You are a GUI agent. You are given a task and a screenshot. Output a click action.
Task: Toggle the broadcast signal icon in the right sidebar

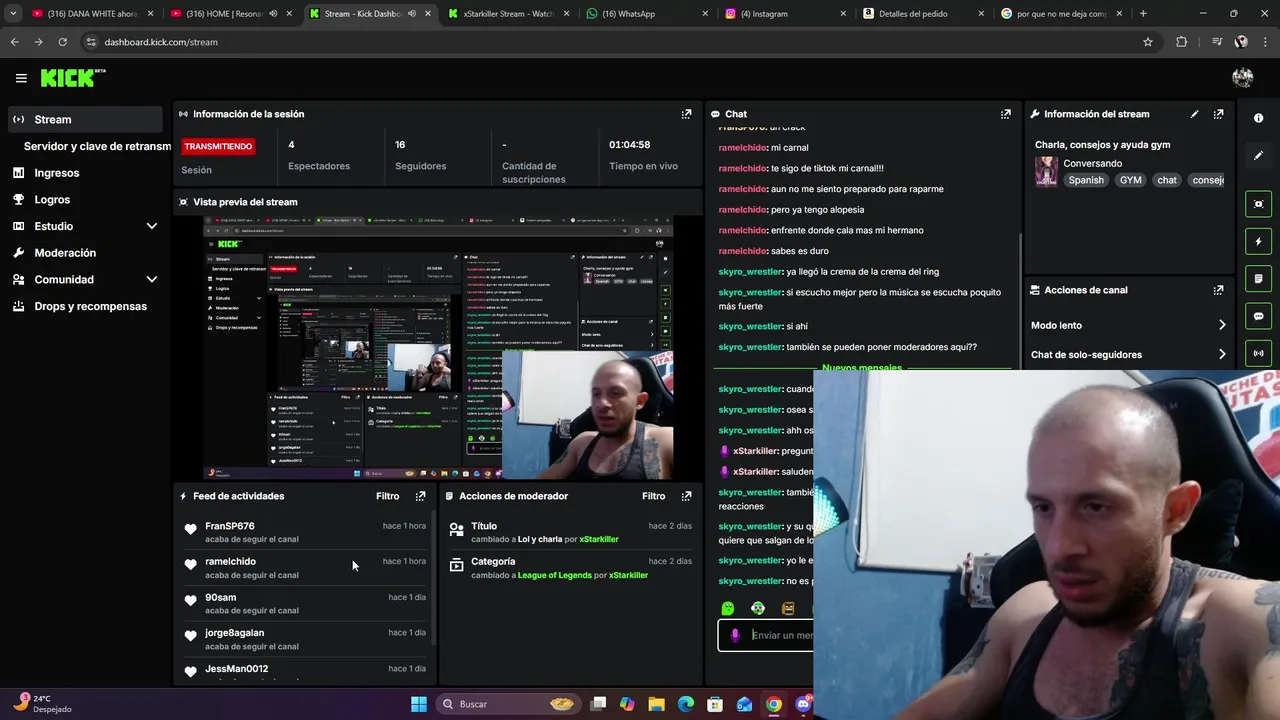pyautogui.click(x=1258, y=353)
